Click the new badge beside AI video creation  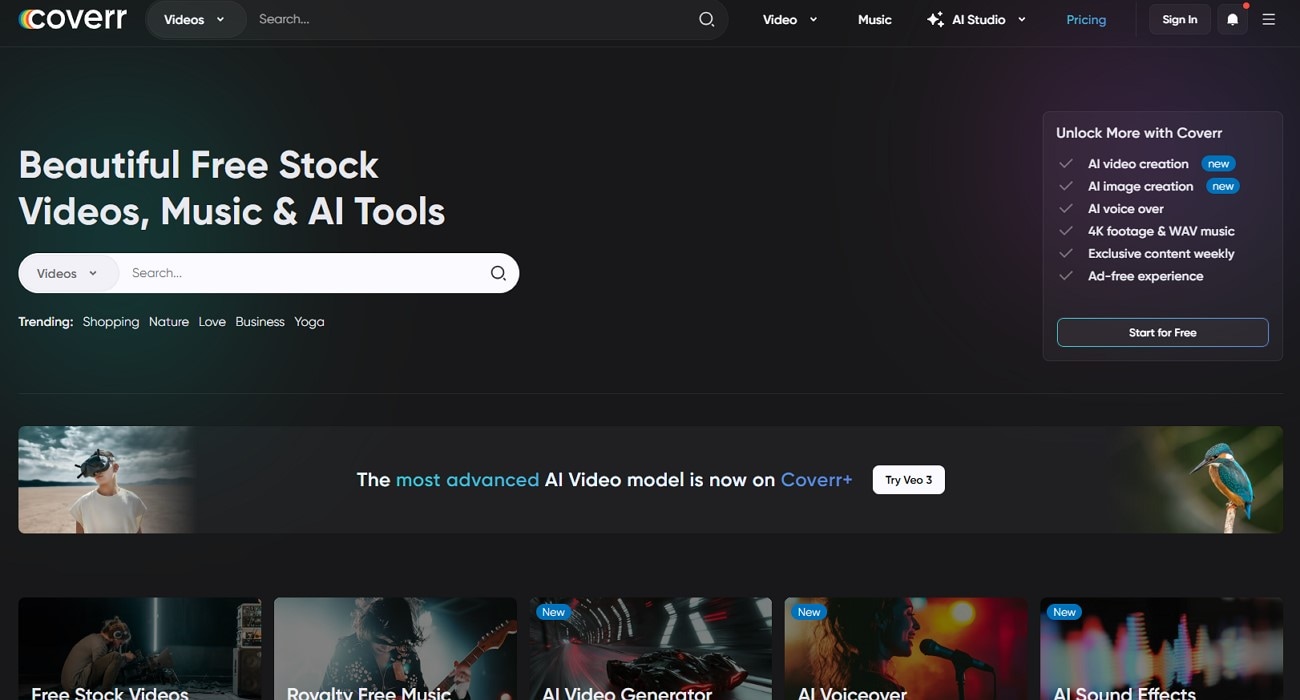tap(1218, 164)
